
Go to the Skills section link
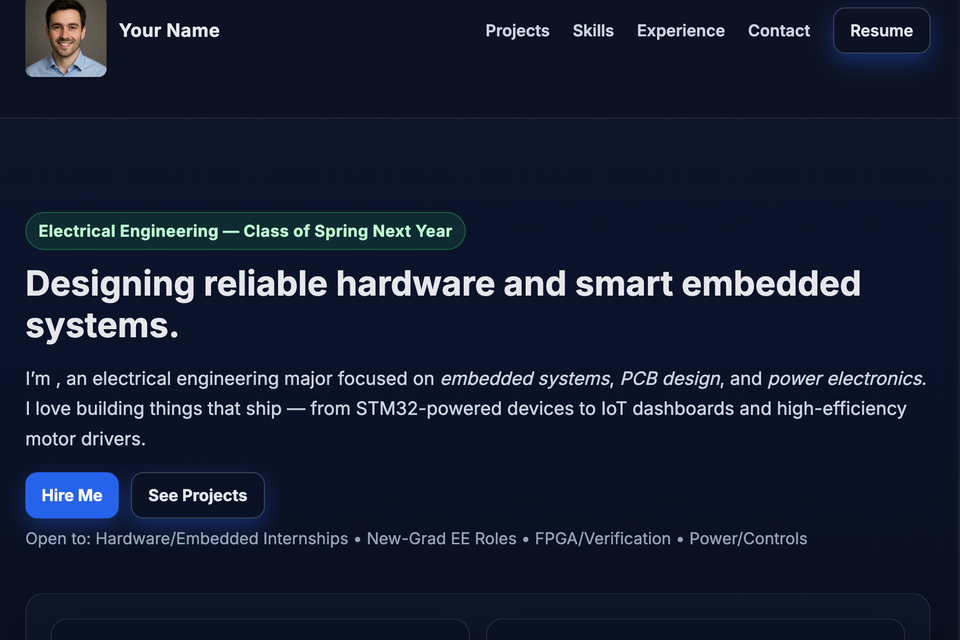point(593,30)
